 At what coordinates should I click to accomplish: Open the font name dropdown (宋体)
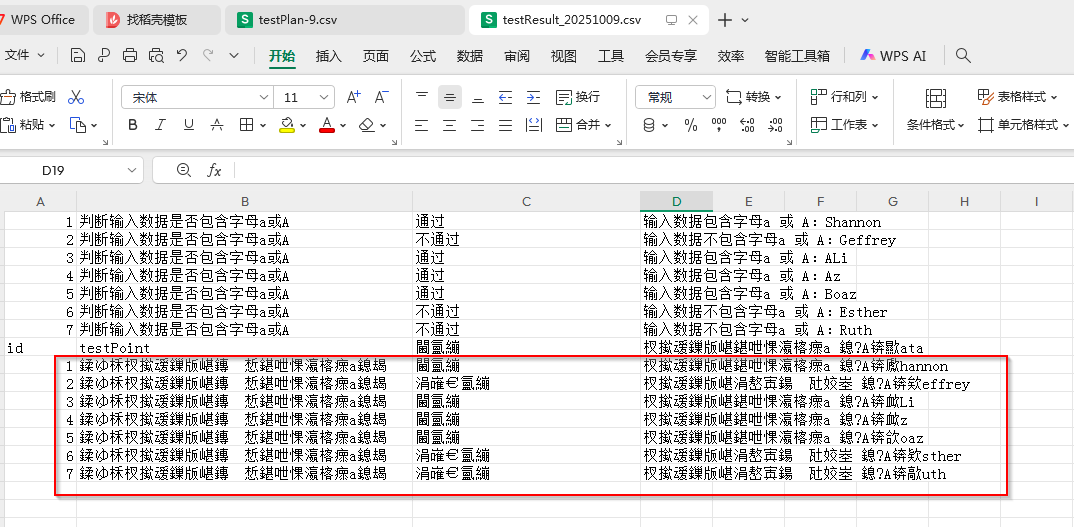point(264,97)
